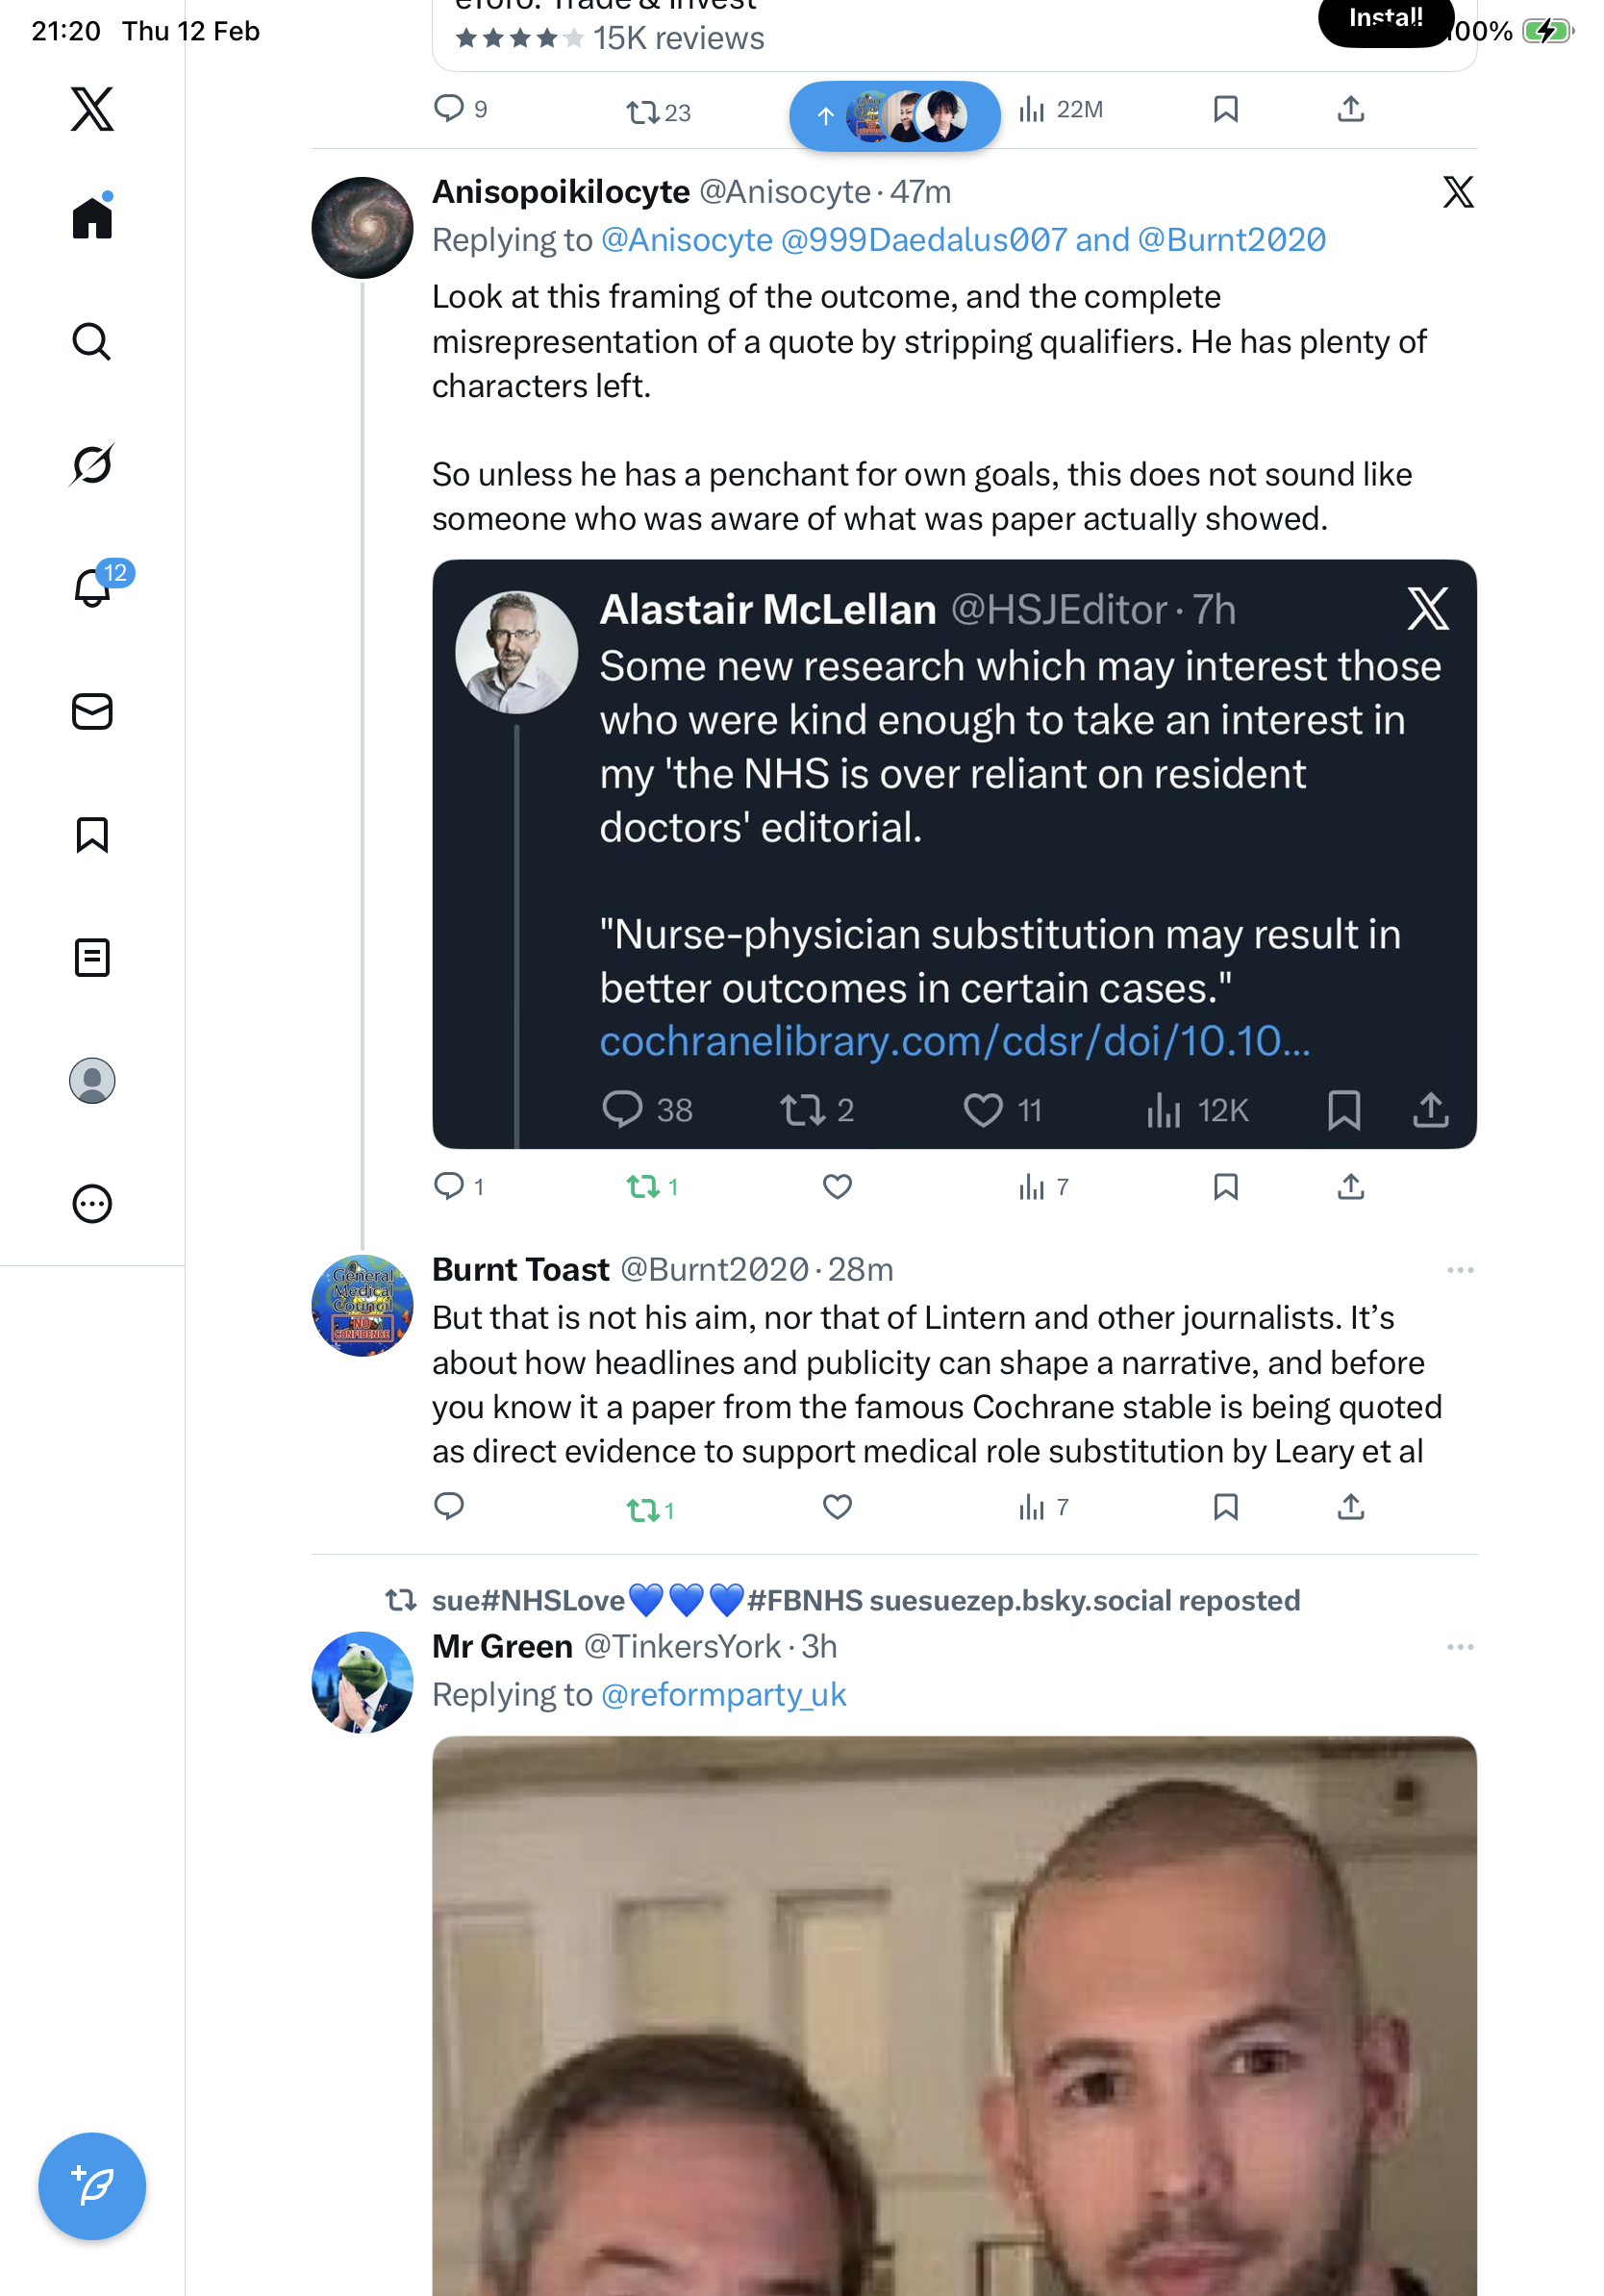Click the X logo in sidebar
The width and height of the screenshot is (1604, 2296).
tap(92, 109)
